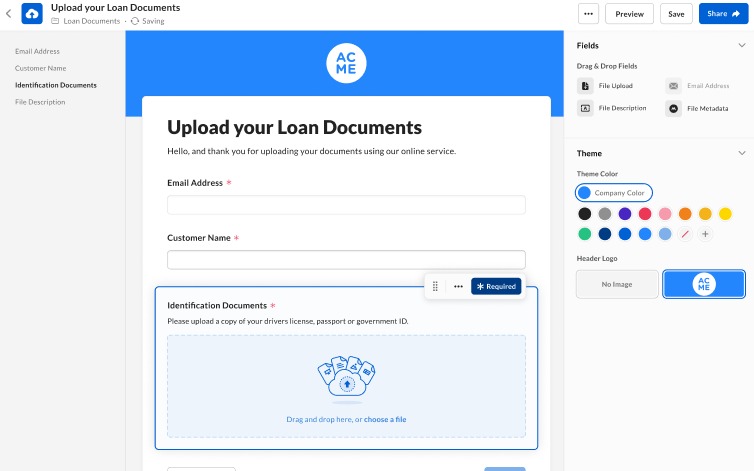
Task: Select the Email Address field icon
Action: tap(674, 86)
